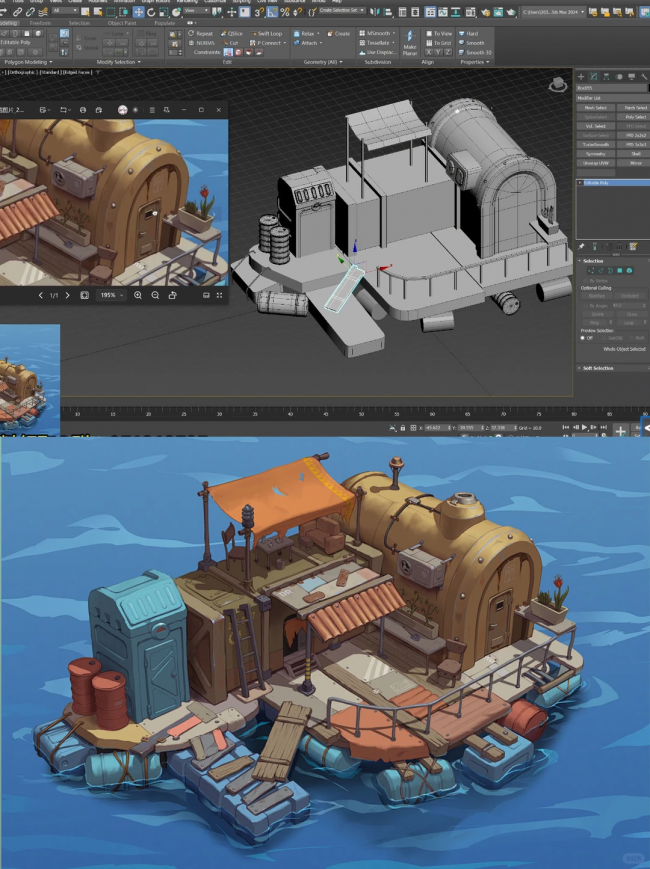Open the Polygon Modeling ribbon panel menu
650x869 pixels.
(x=30, y=62)
